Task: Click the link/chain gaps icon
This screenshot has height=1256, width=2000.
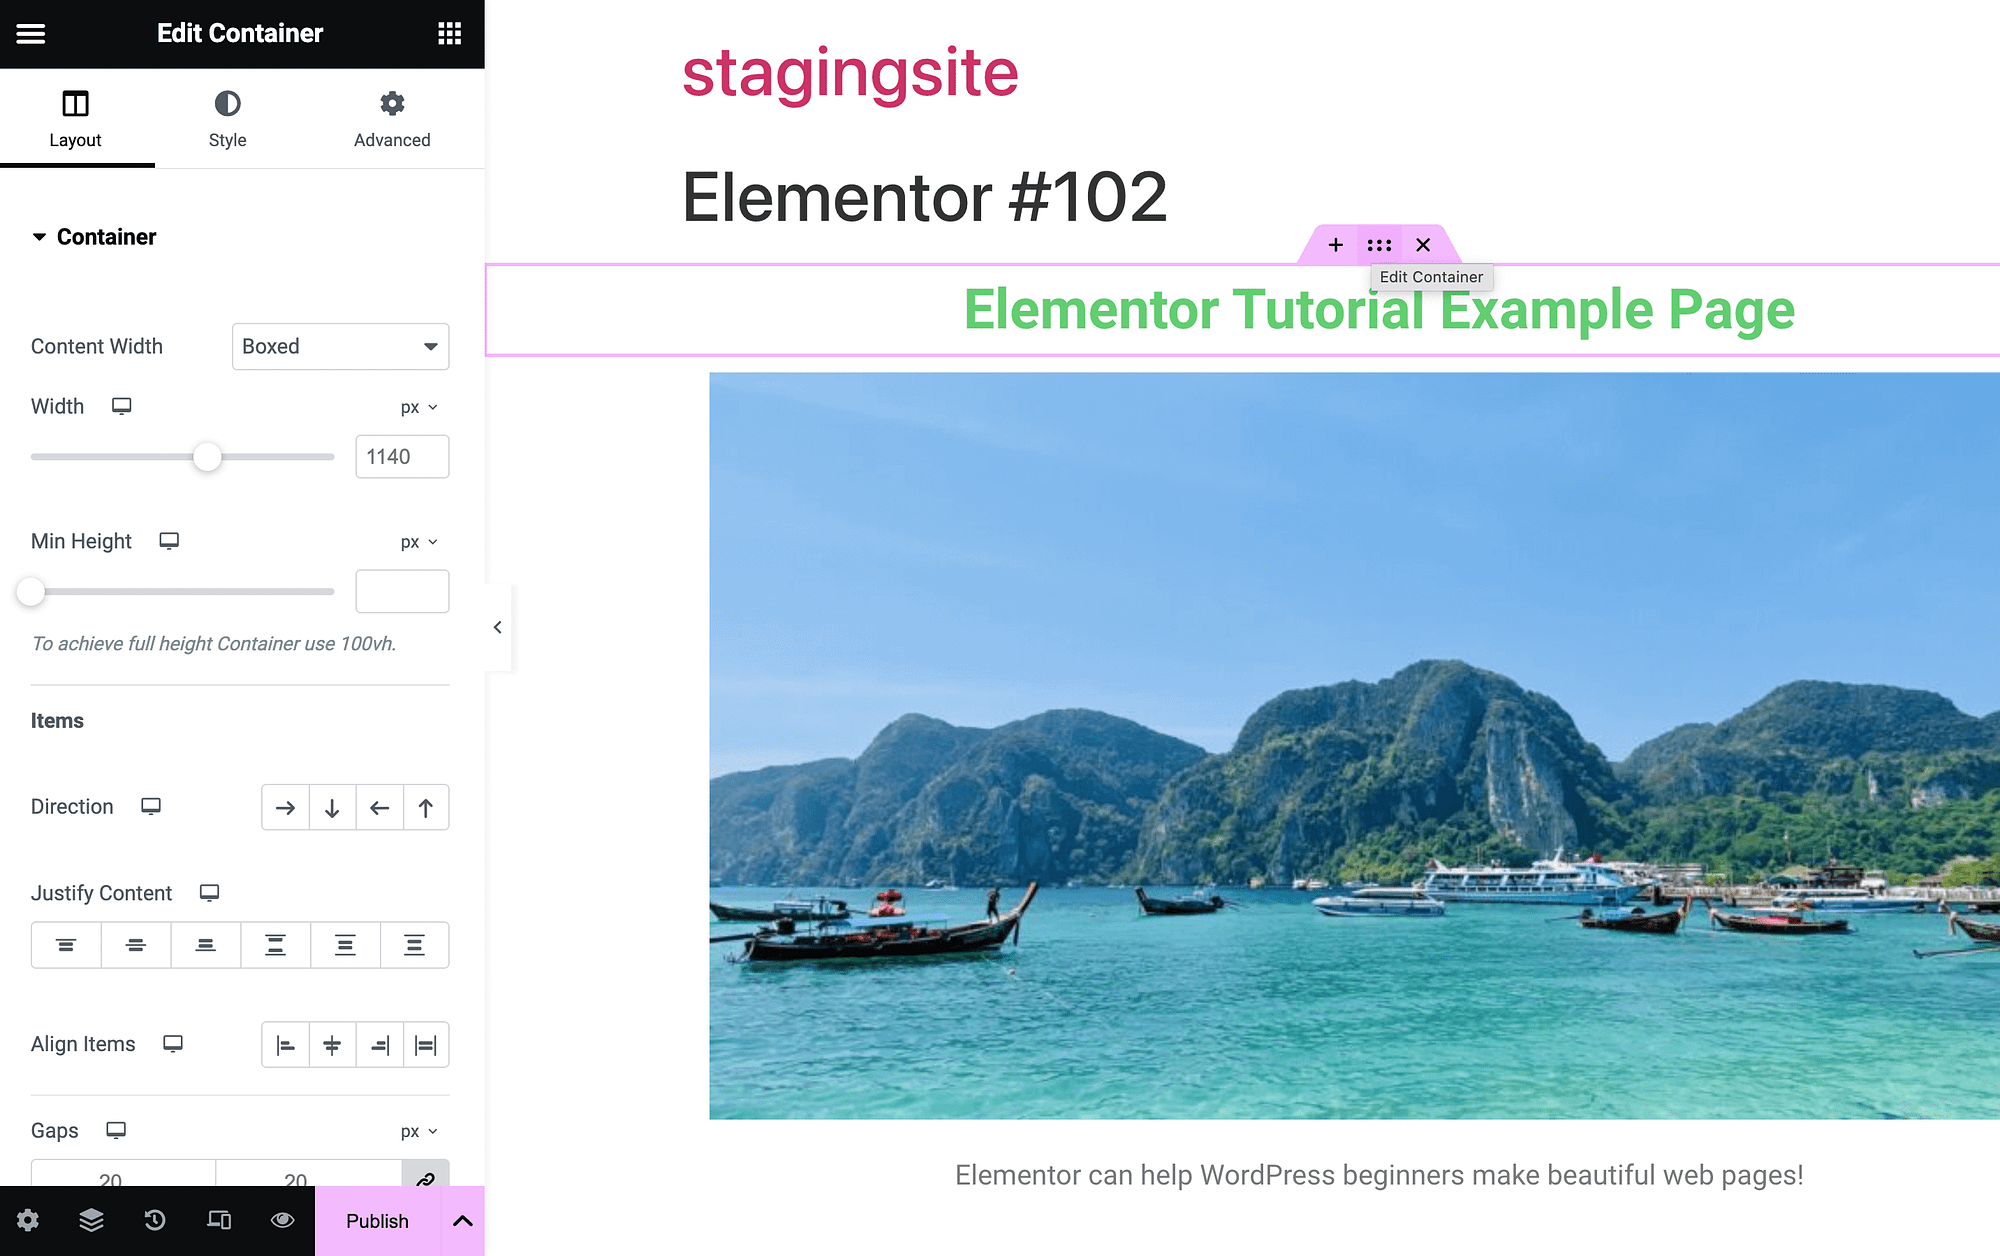Action: 425,1179
